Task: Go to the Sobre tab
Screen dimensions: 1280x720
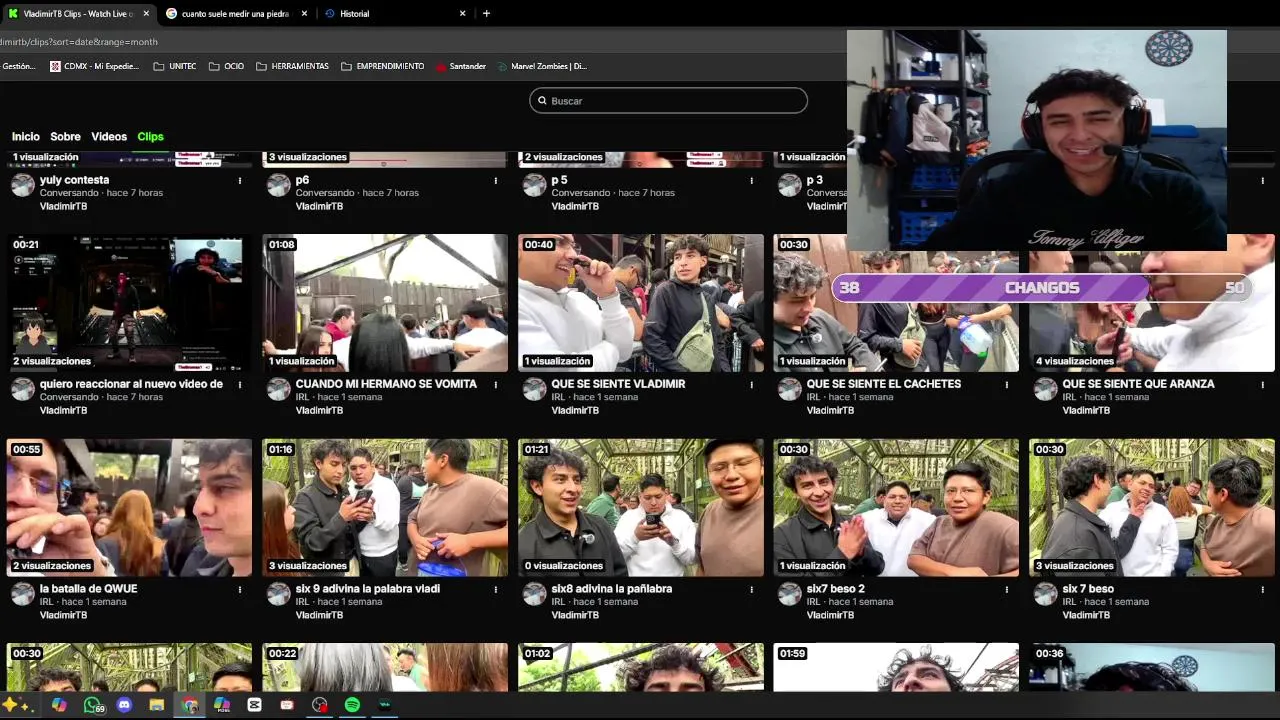Action: click(x=65, y=137)
